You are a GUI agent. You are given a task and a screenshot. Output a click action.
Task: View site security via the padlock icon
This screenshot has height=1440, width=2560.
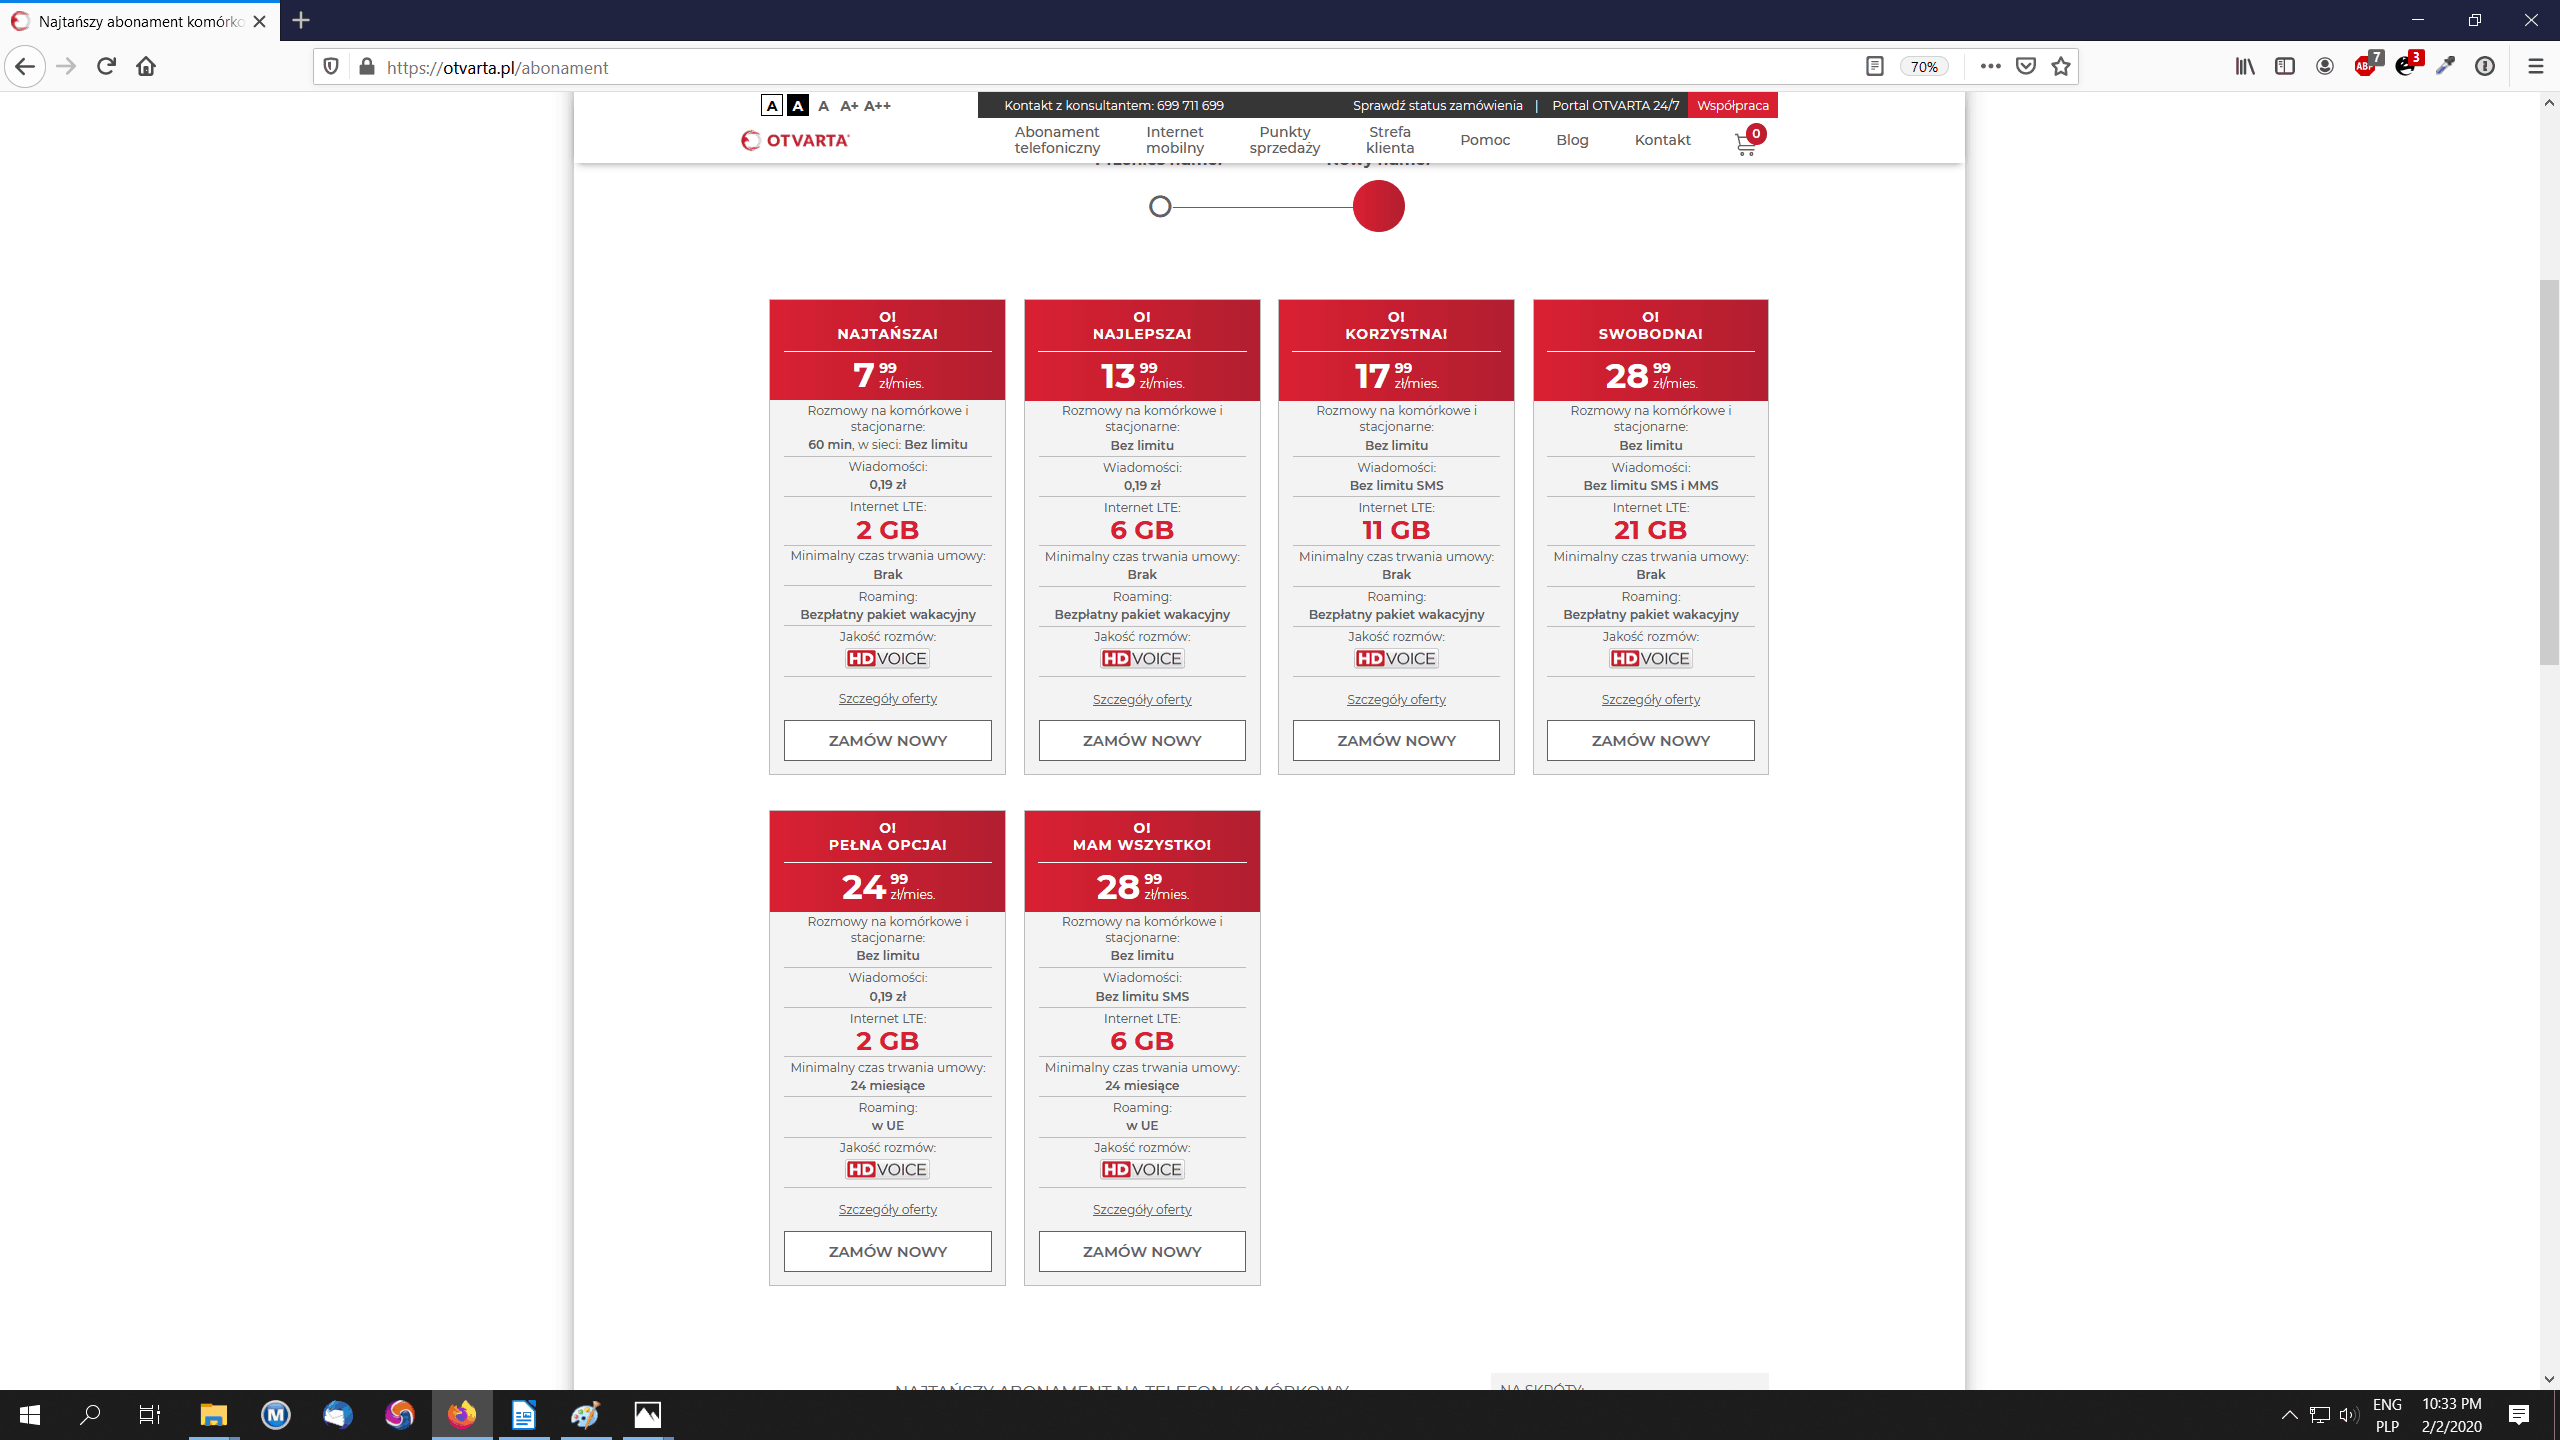[367, 67]
